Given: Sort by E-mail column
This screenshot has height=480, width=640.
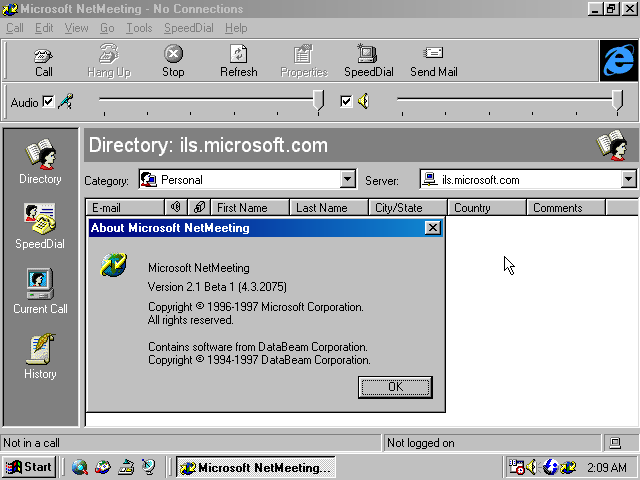Looking at the screenshot, I should (x=125, y=207).
